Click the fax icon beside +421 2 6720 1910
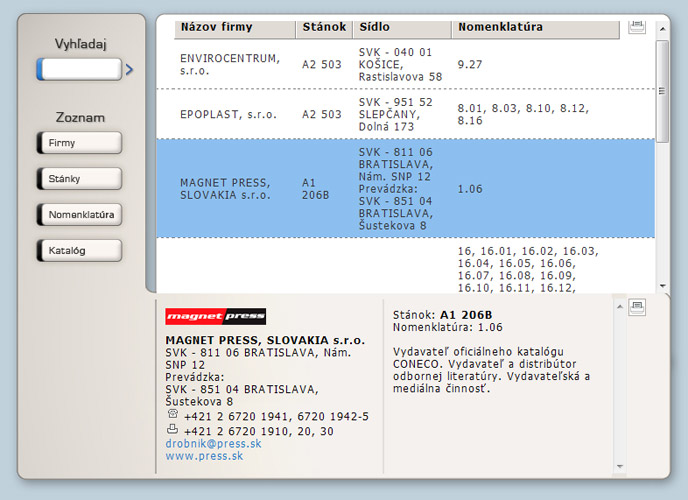This screenshot has height=500, width=688. click(x=172, y=429)
